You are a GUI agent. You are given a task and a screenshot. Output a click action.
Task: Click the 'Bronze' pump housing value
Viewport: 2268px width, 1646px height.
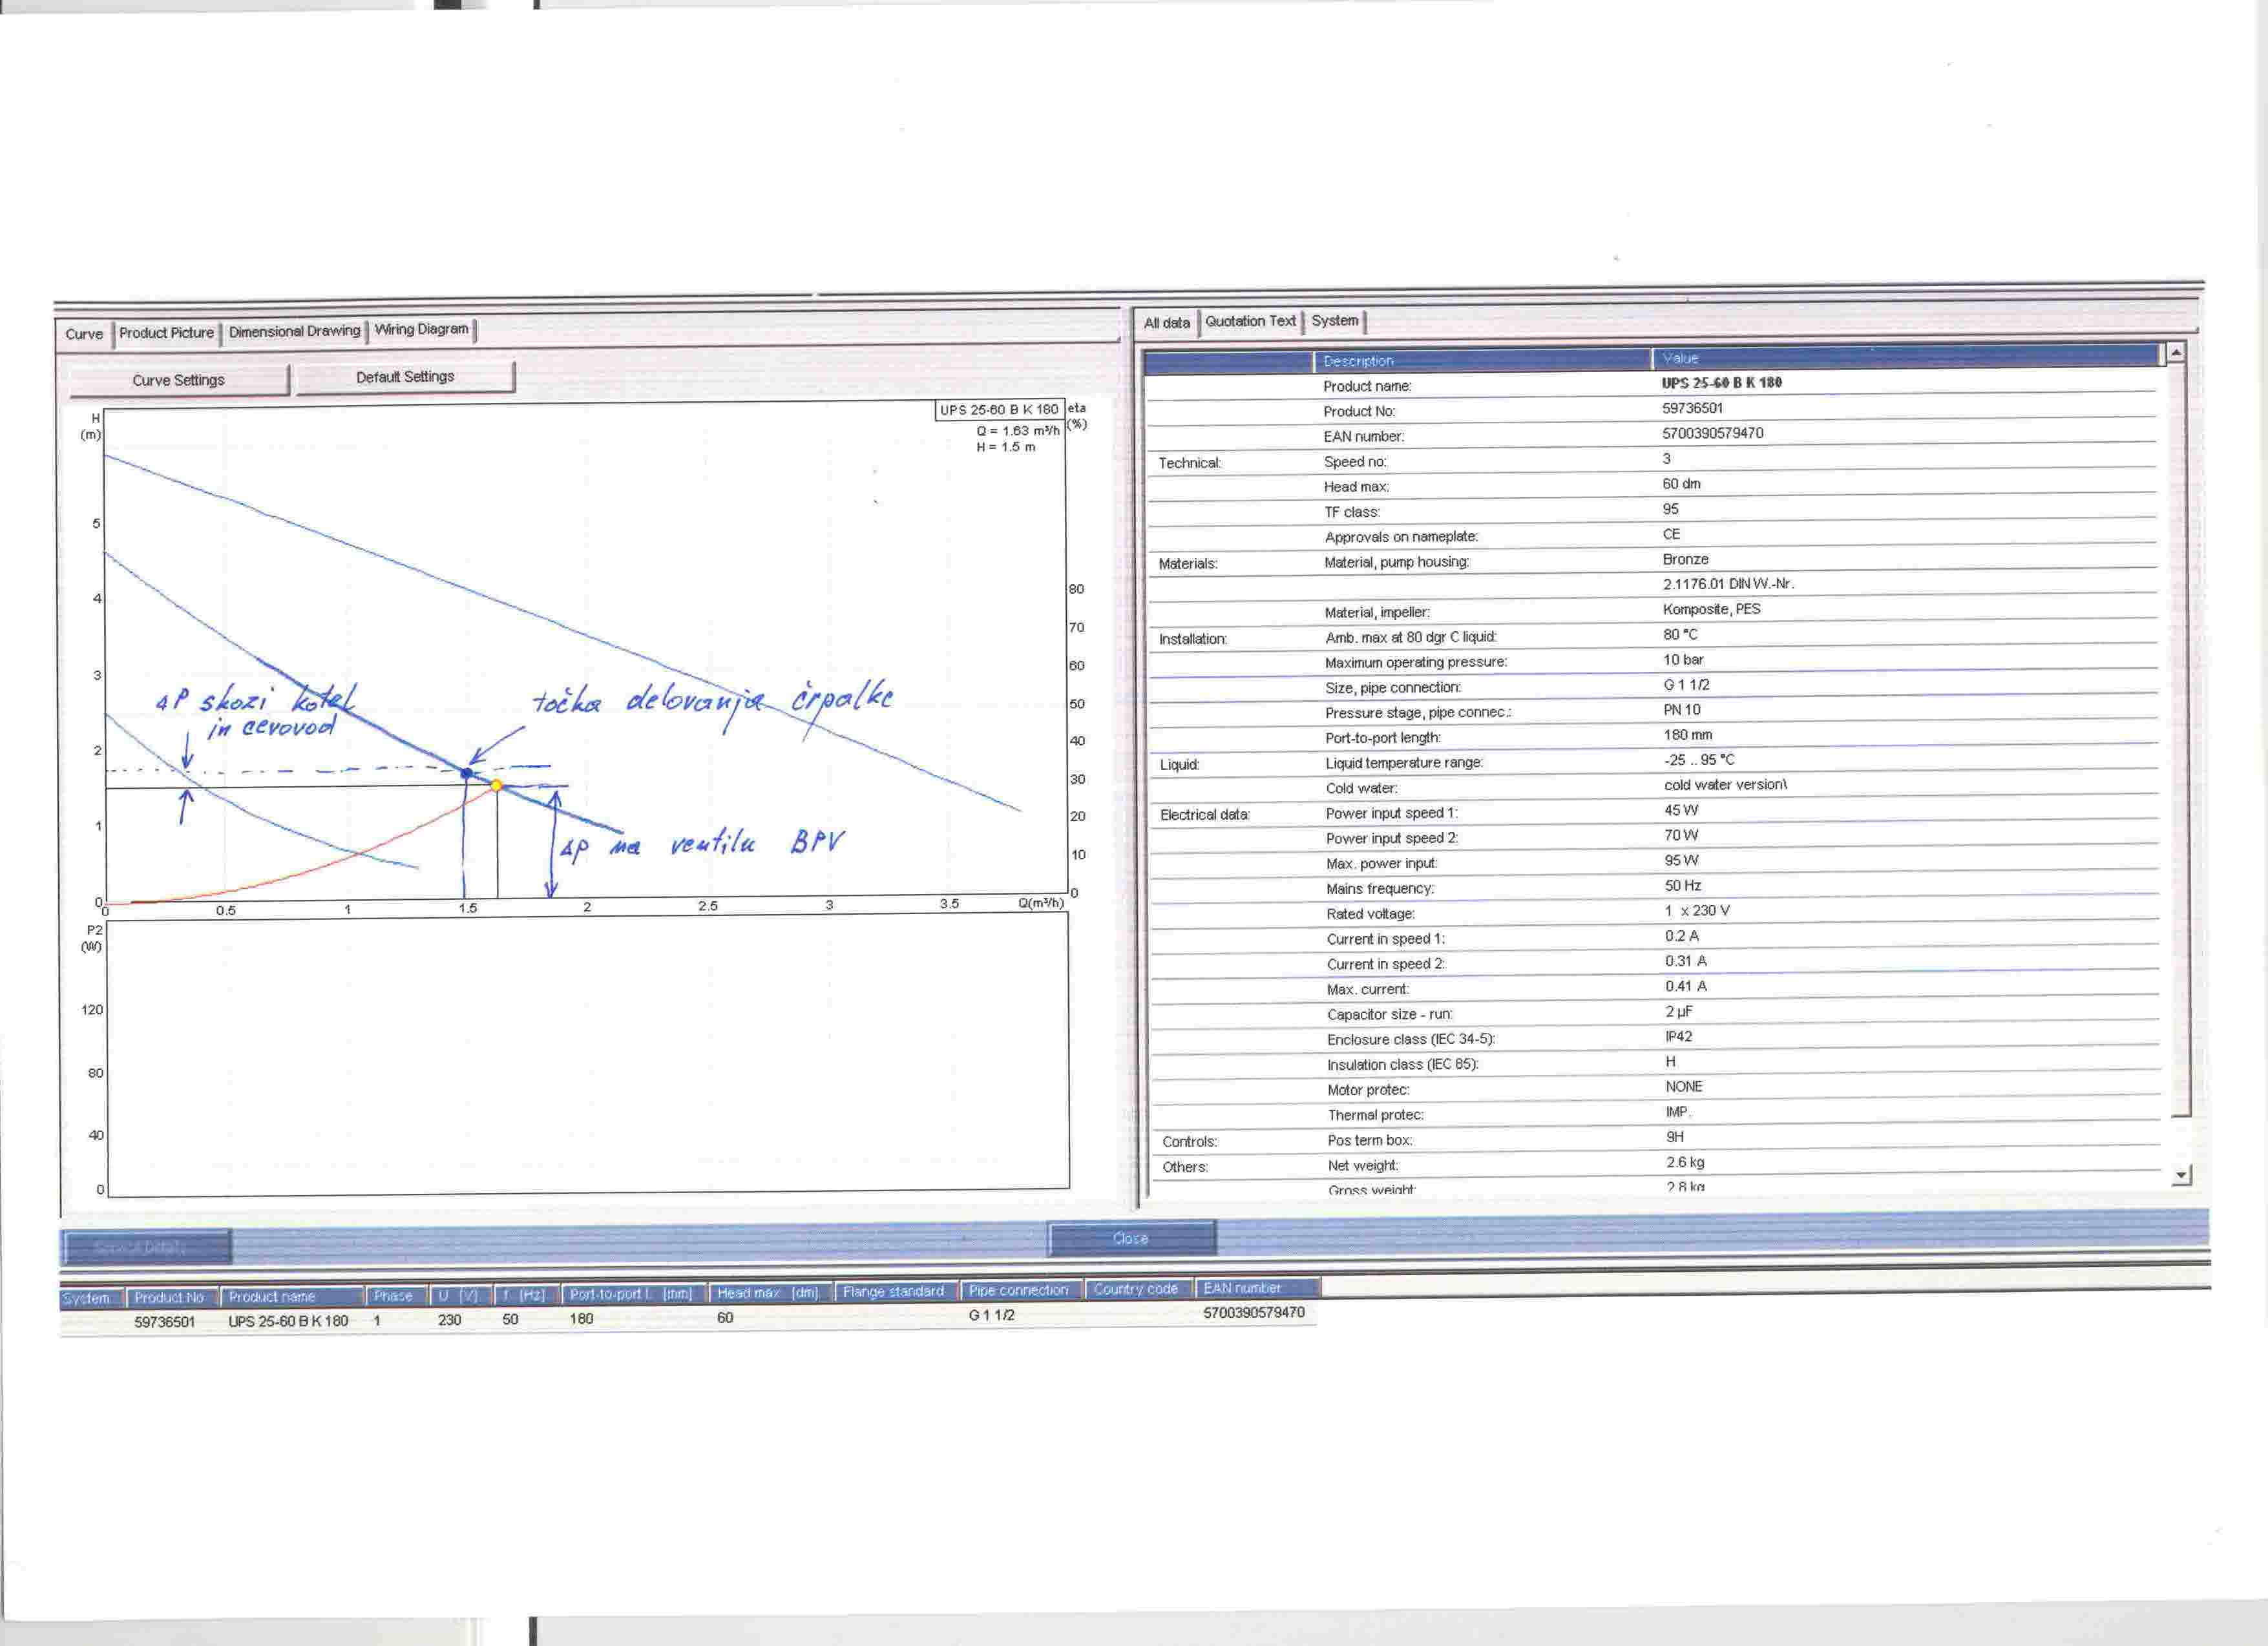point(1685,559)
